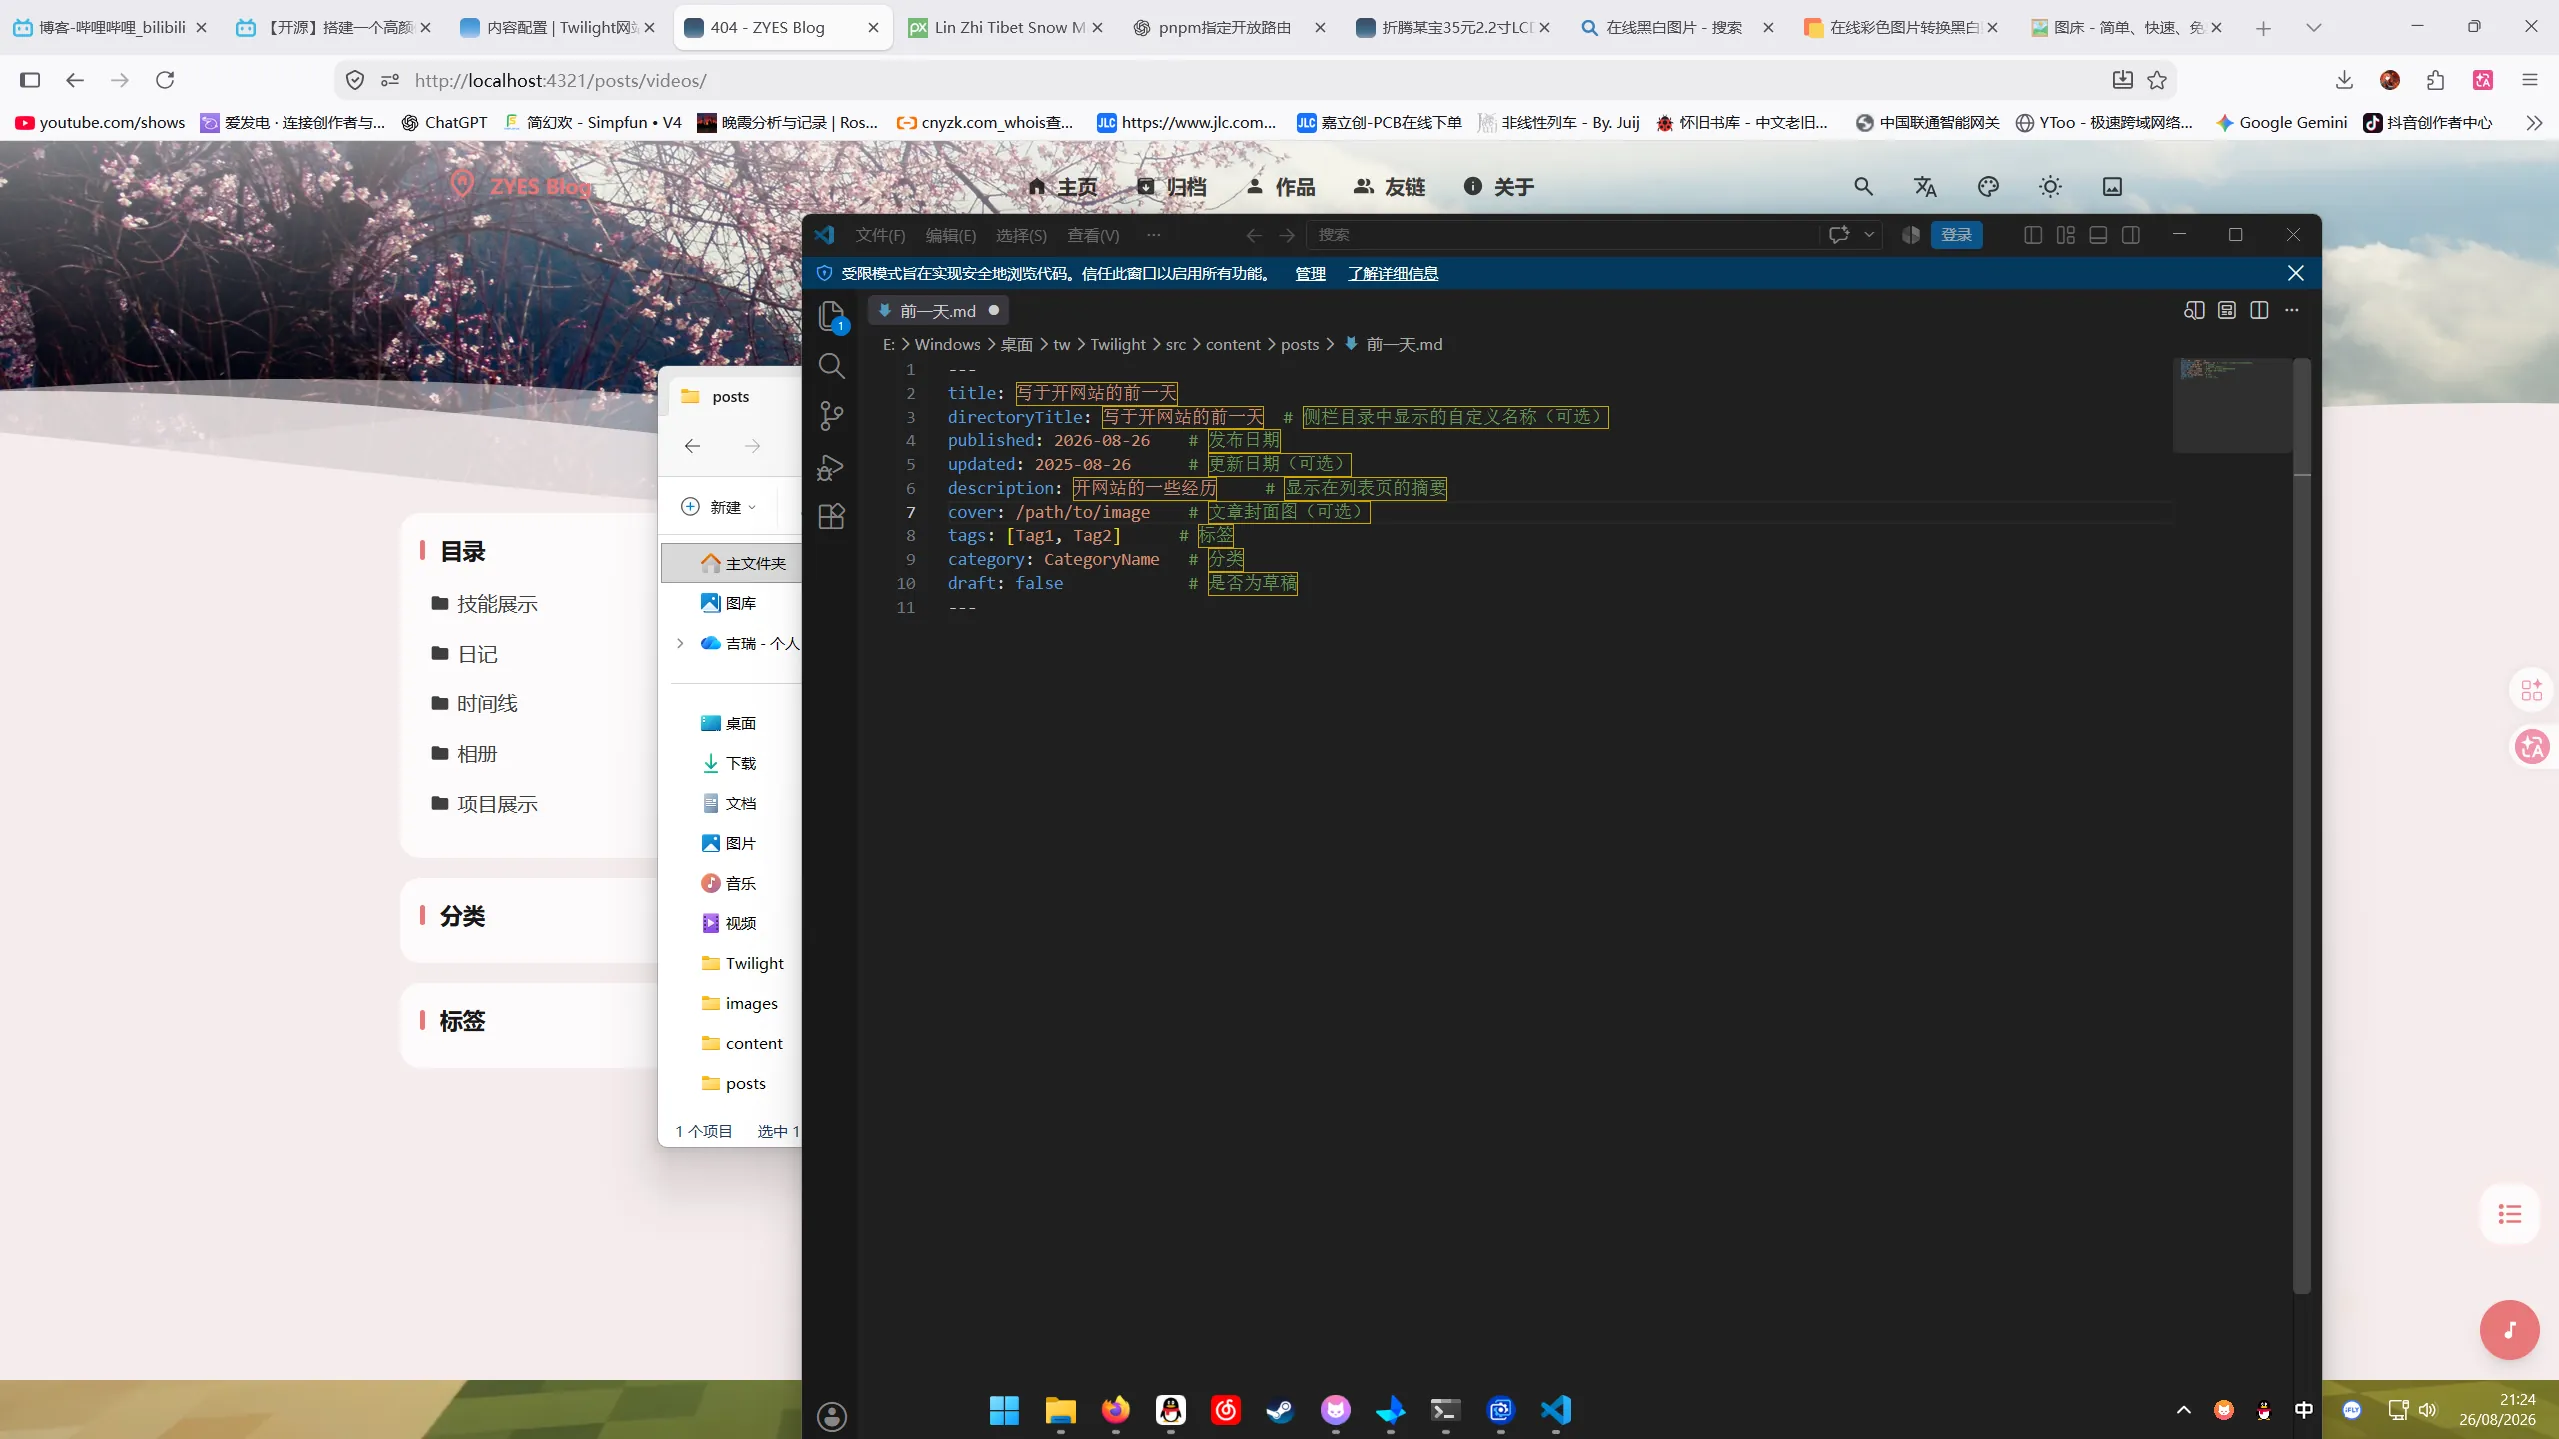Open Source Control view in VS Code
This screenshot has height=1439, width=2559.
point(831,416)
